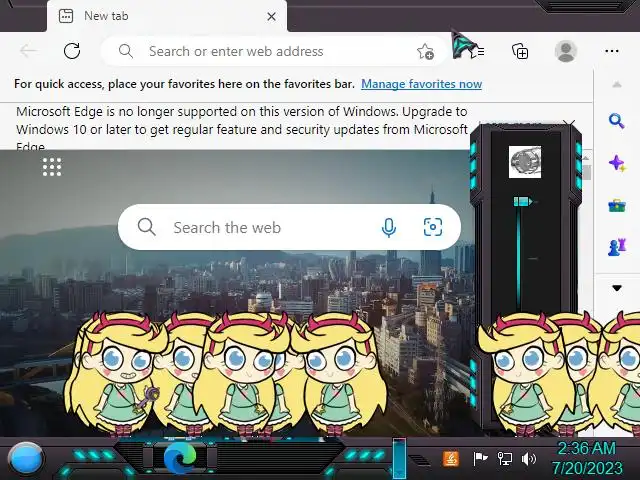Screen dimensions: 640x480
Task: Open the Collections icon in toolbar
Action: coord(520,51)
